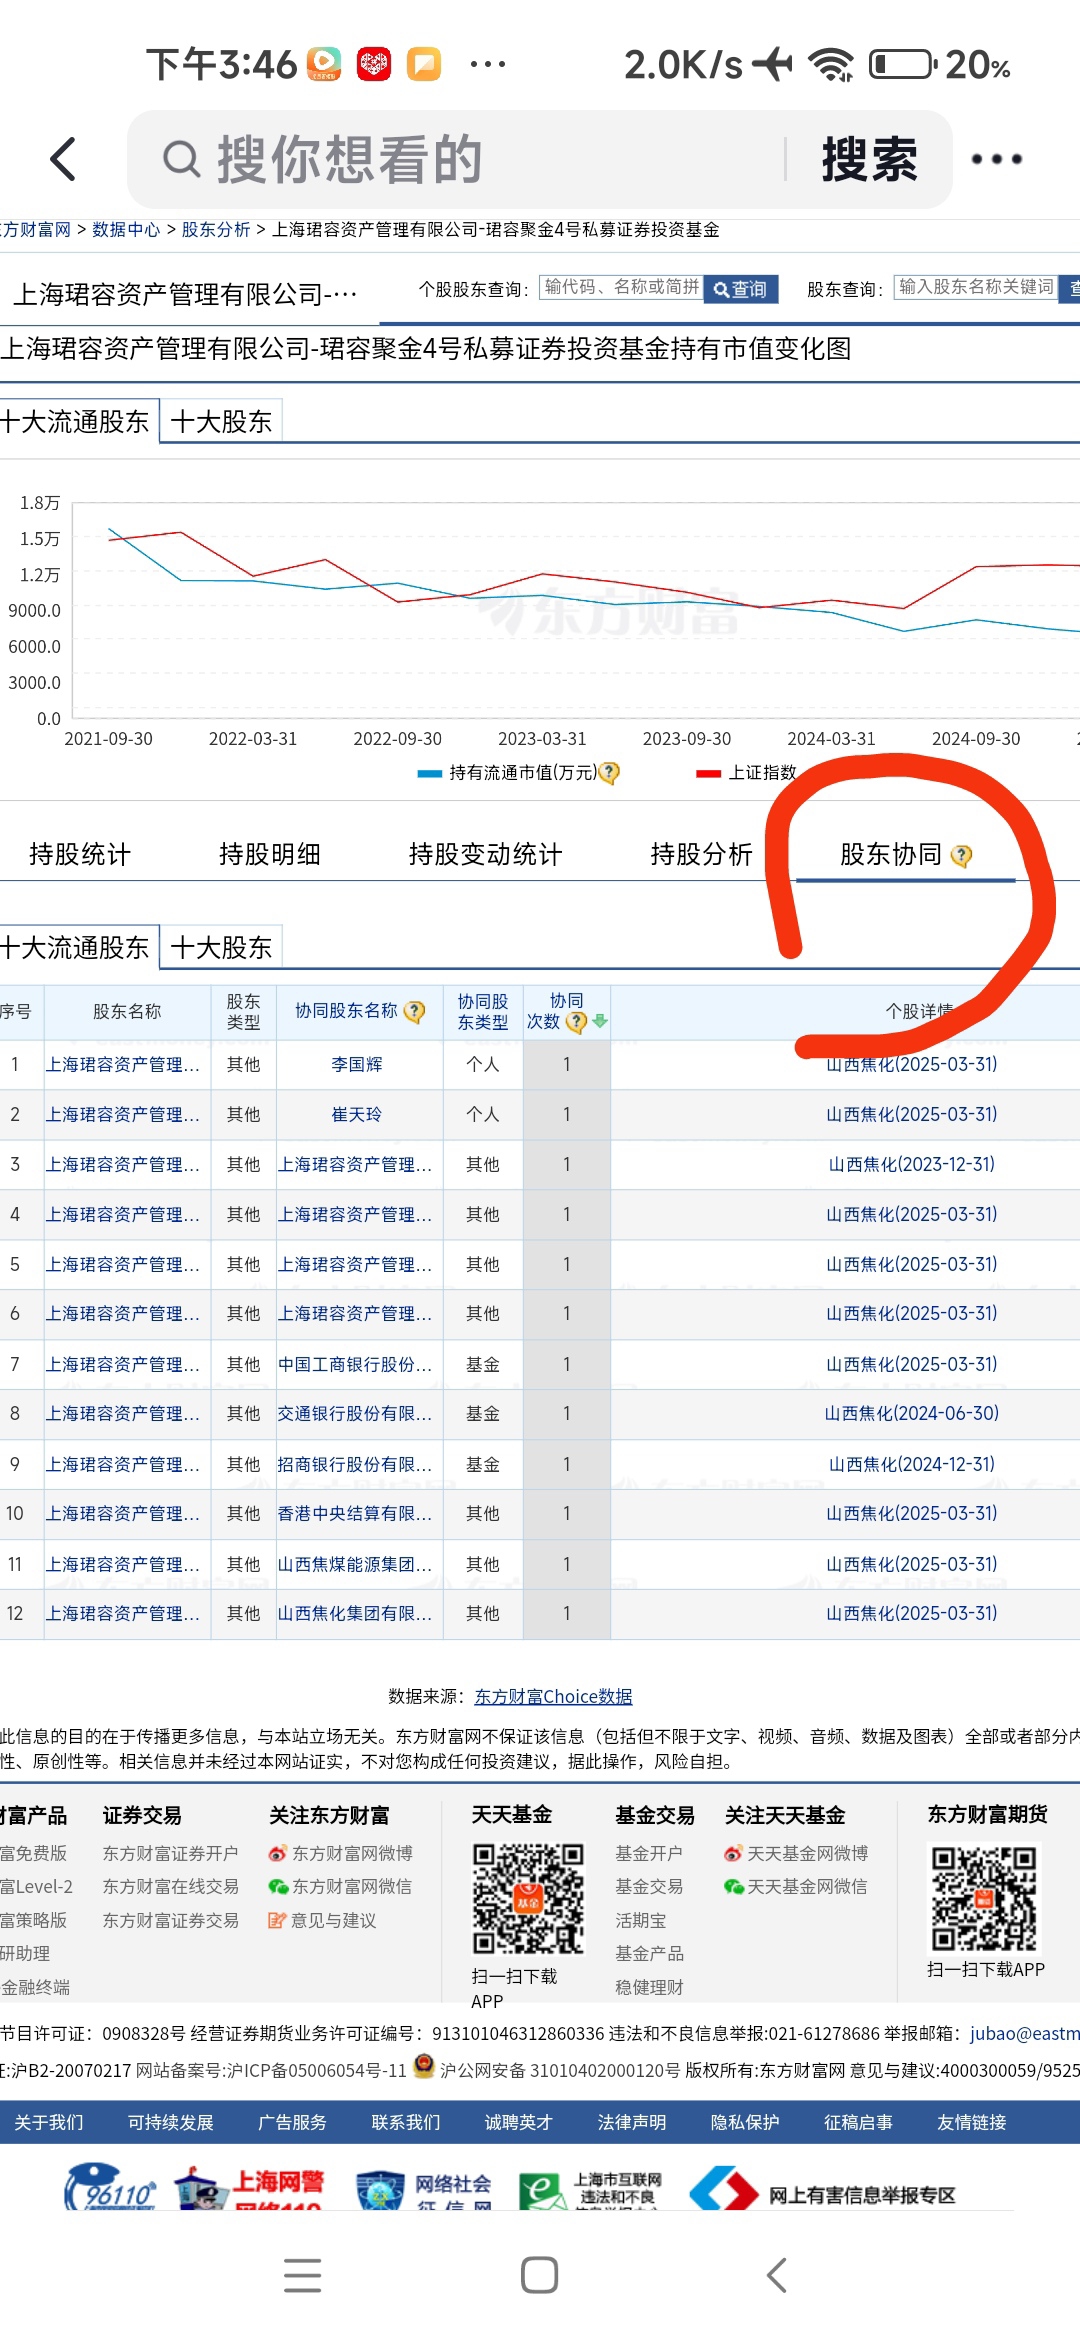The height and width of the screenshot is (2340, 1080).
Task: Open 山西焦化(2024-12-31) detail link
Action: pyautogui.click(x=912, y=1464)
